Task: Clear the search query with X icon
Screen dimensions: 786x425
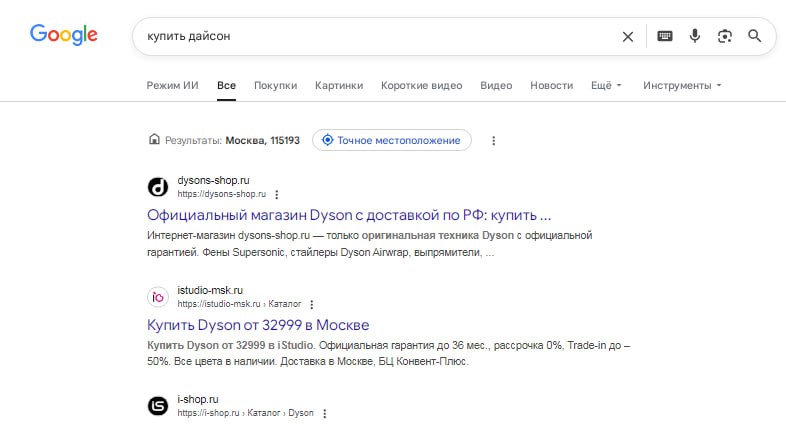Action: (x=628, y=36)
